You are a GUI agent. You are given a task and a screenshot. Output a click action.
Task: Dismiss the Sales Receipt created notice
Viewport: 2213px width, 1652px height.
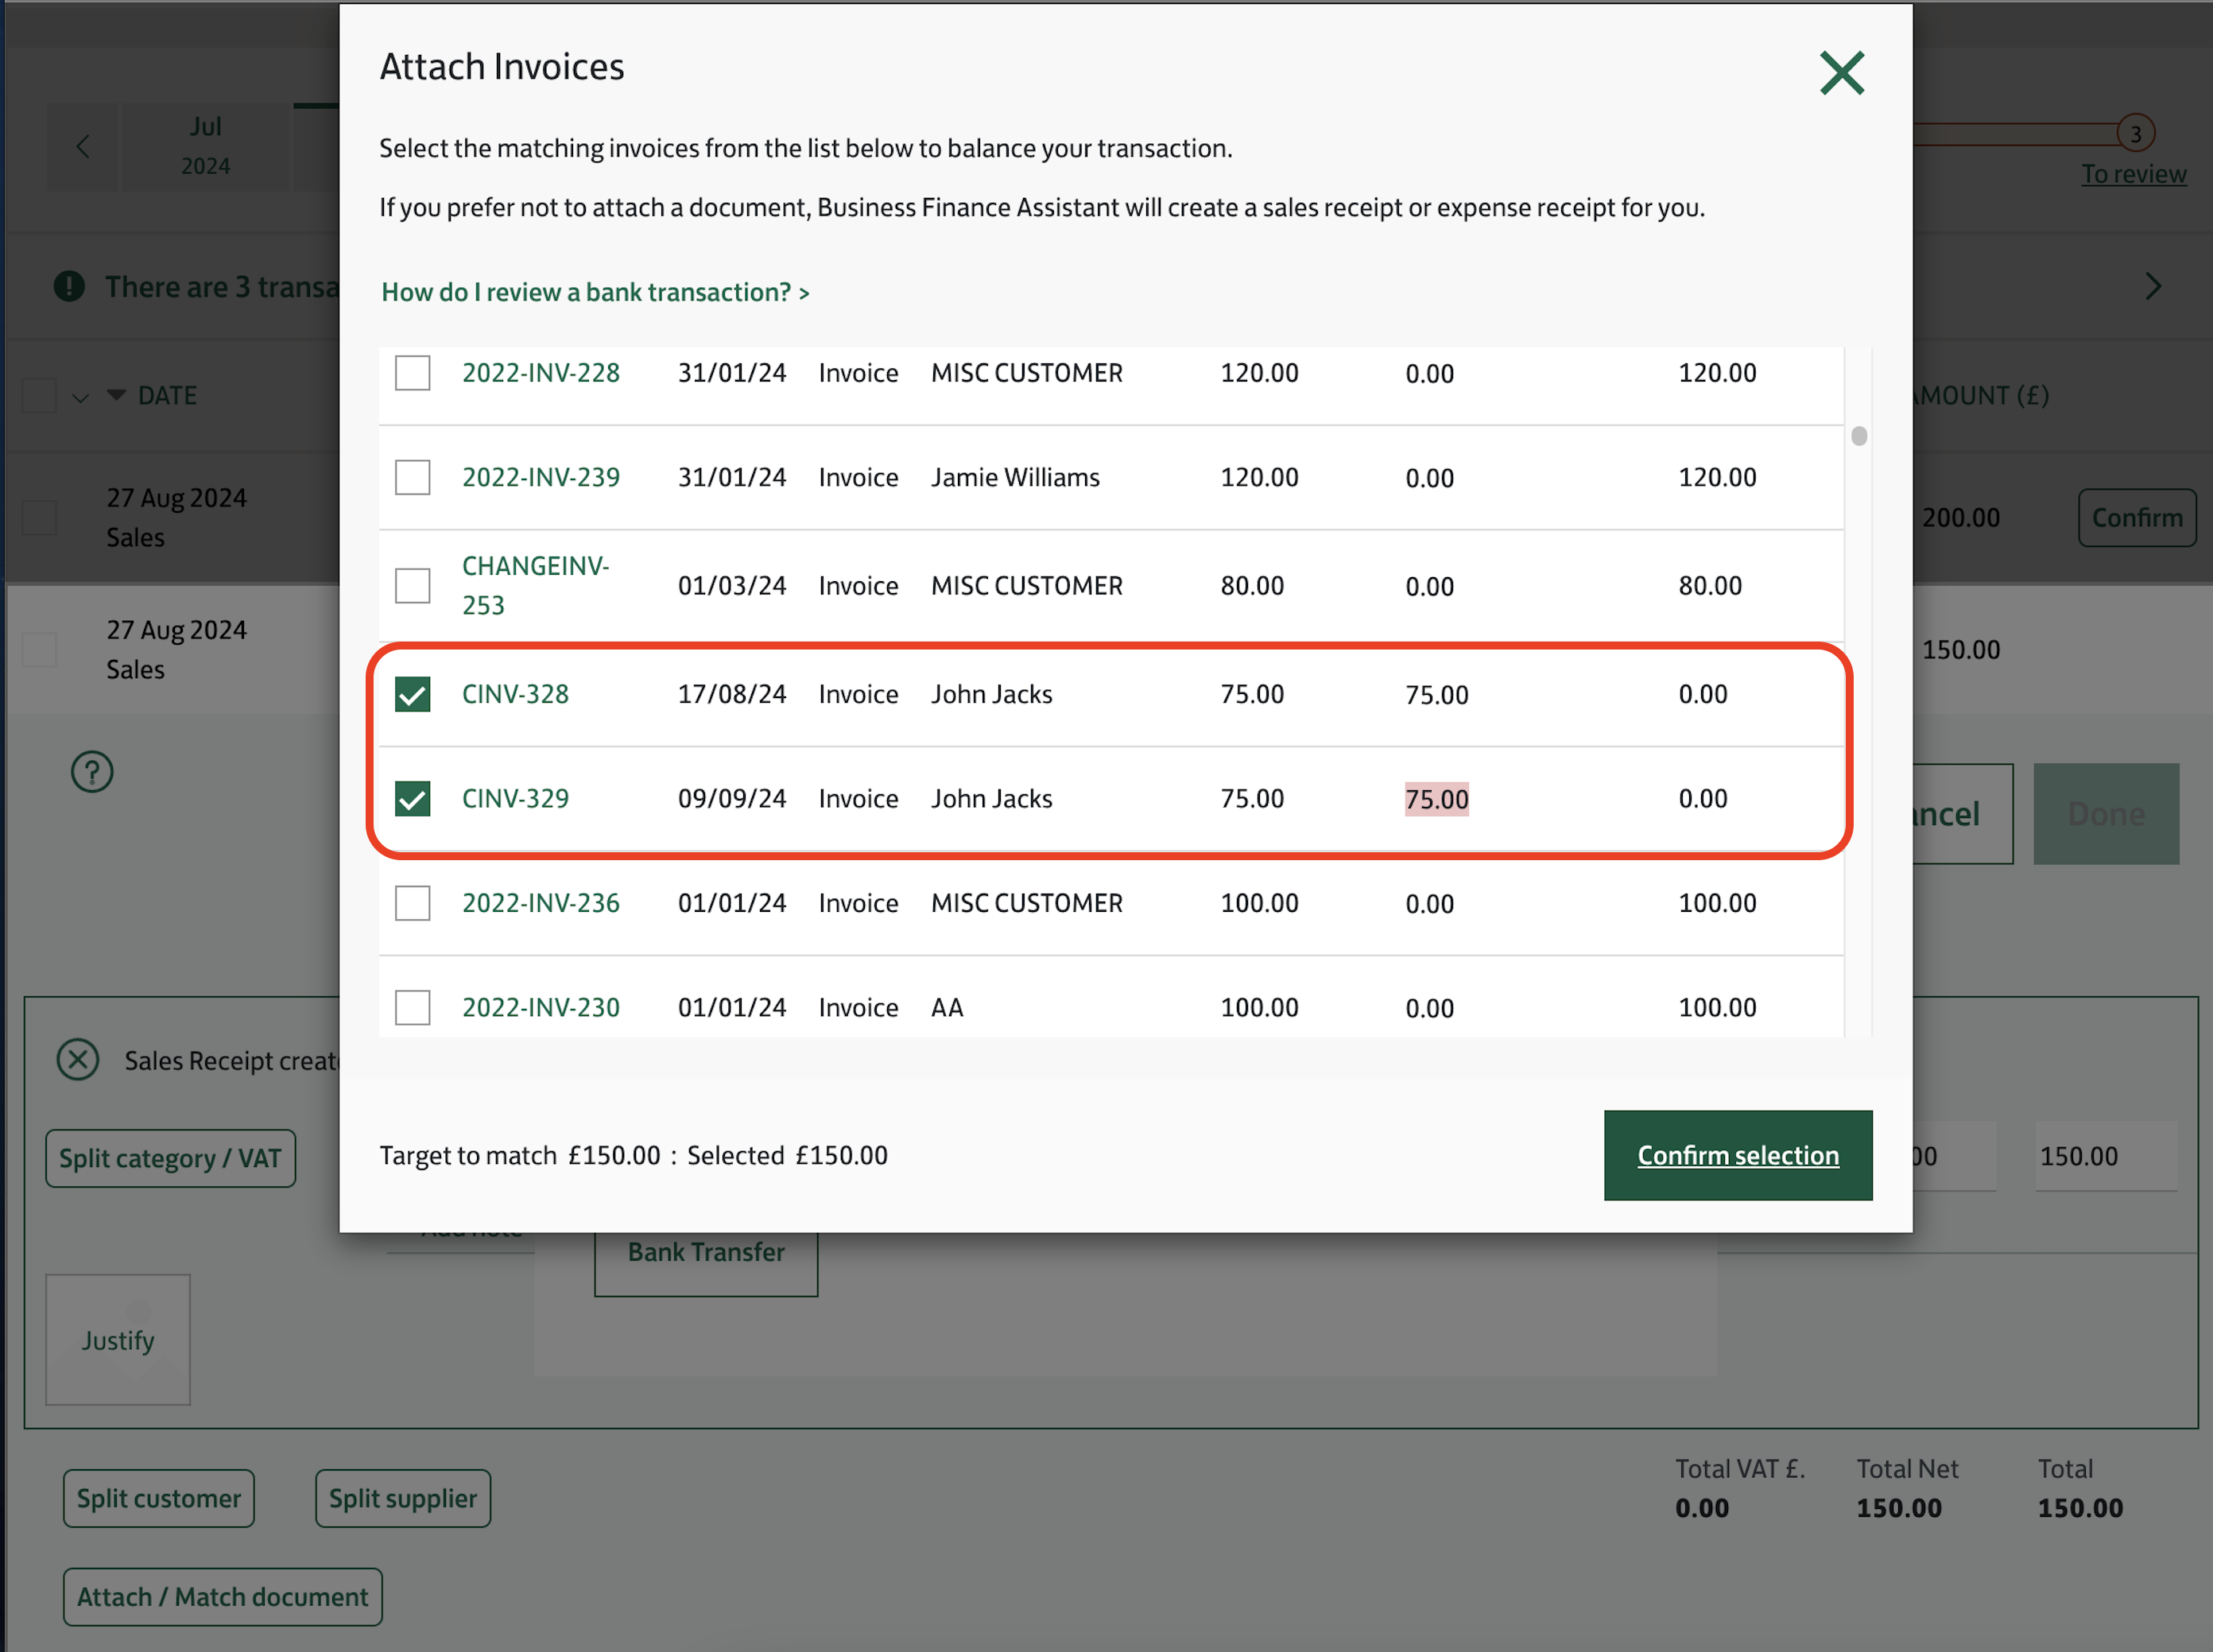pyautogui.click(x=78, y=1060)
